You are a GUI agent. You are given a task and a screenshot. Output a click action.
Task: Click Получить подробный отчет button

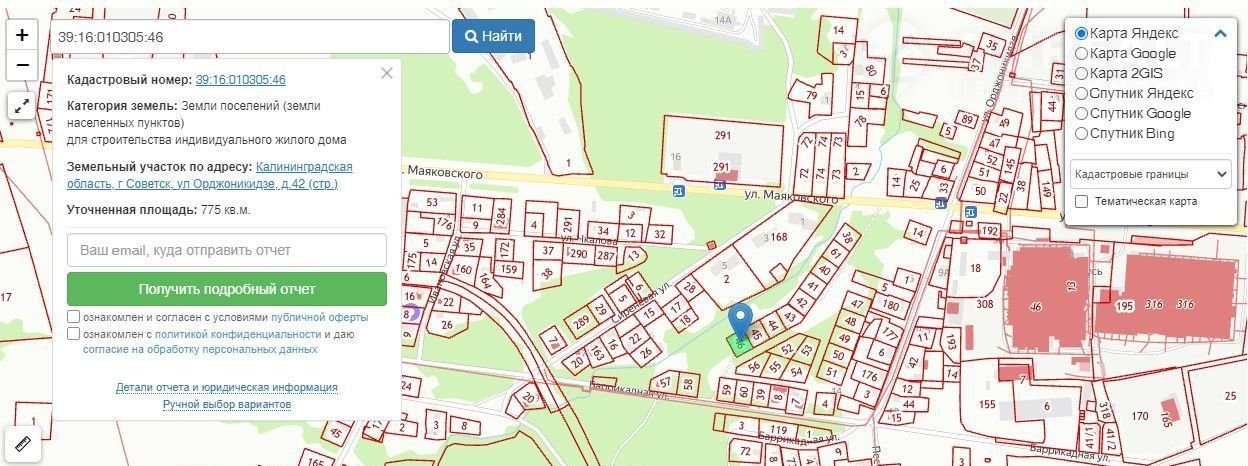click(x=227, y=289)
